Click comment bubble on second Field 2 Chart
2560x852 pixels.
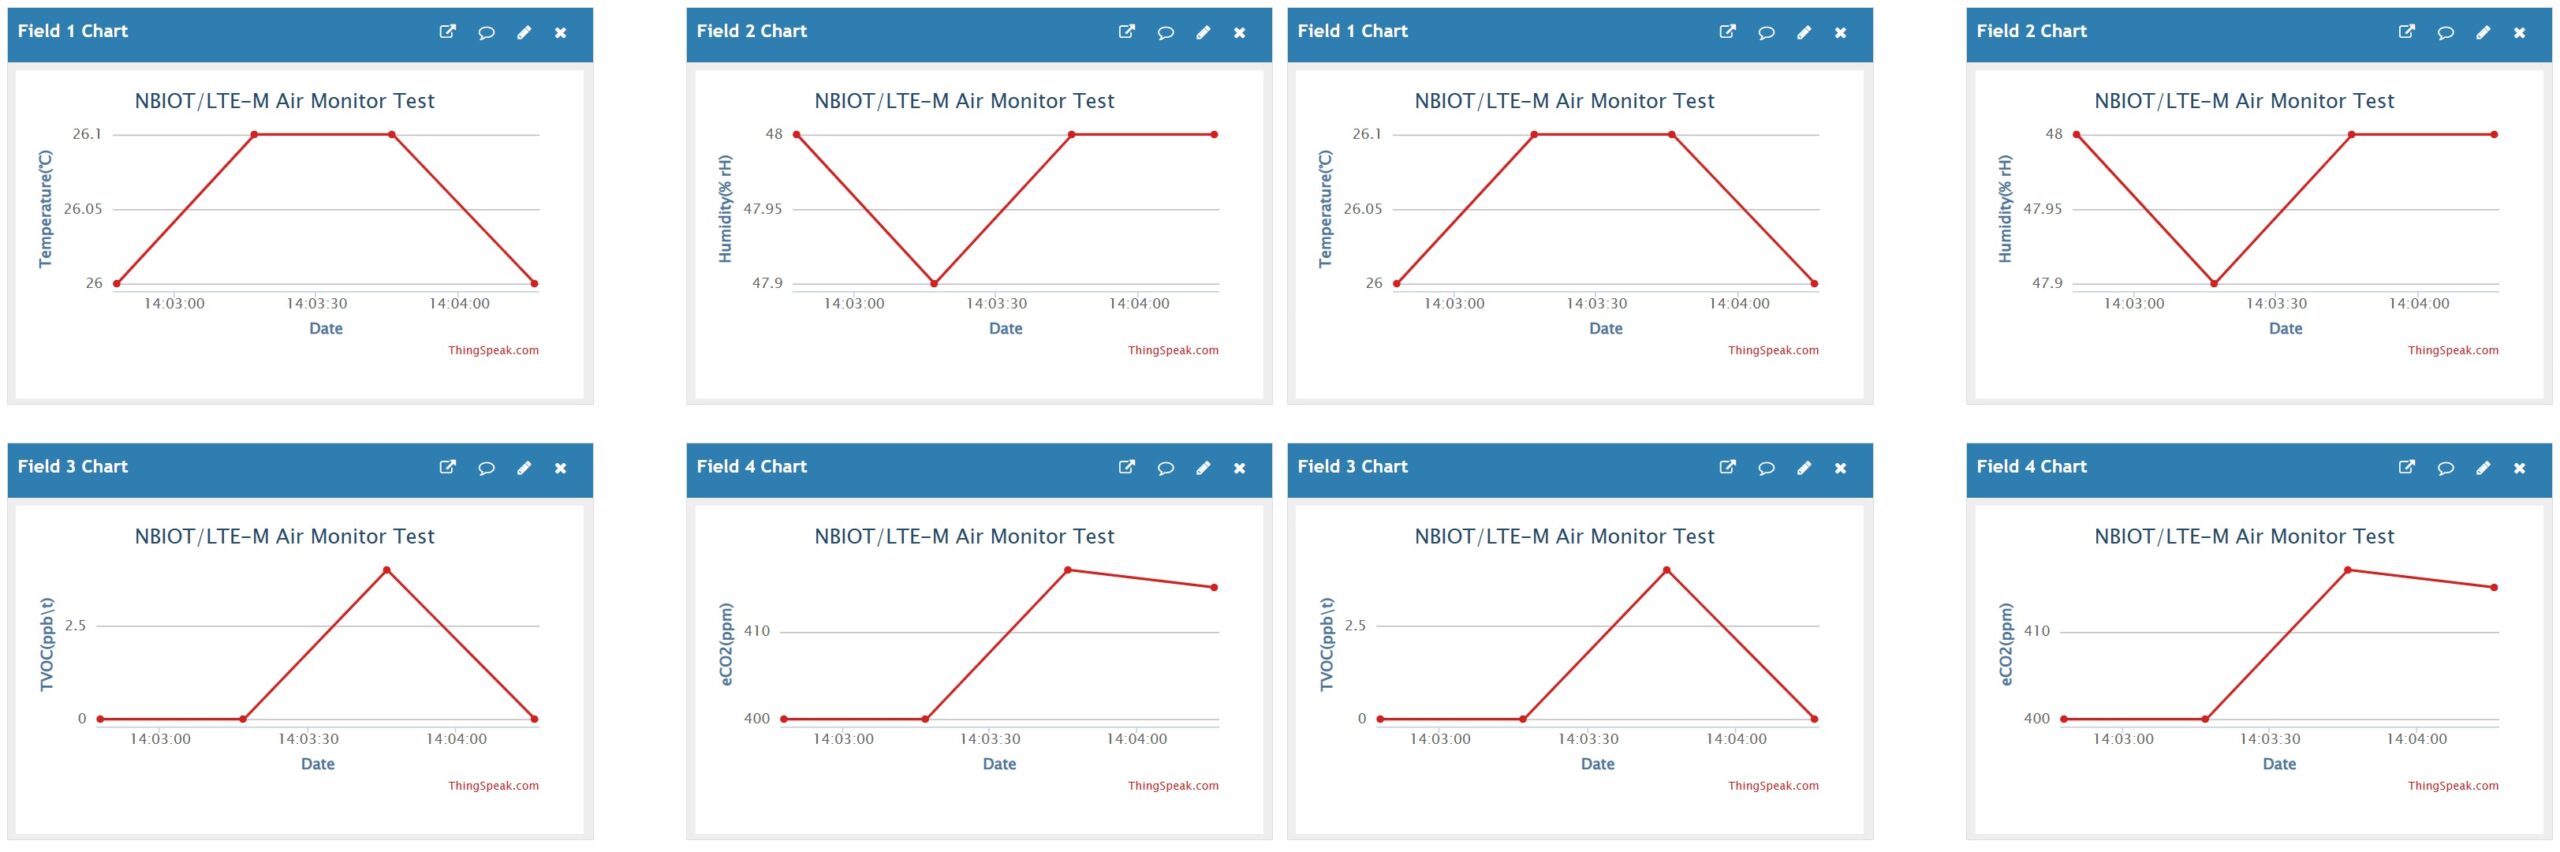pyautogui.click(x=2445, y=33)
